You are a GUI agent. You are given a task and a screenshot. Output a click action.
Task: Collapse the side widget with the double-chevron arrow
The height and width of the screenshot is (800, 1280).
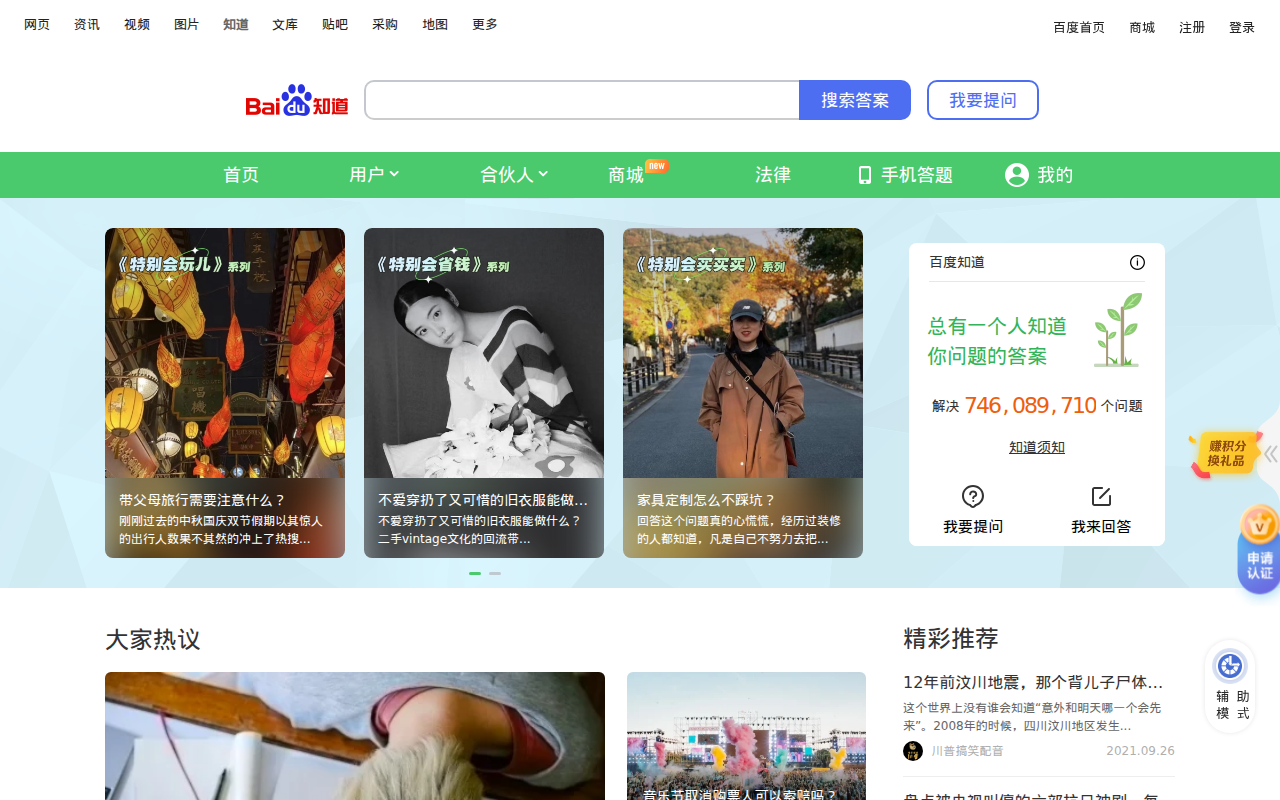point(1269,453)
